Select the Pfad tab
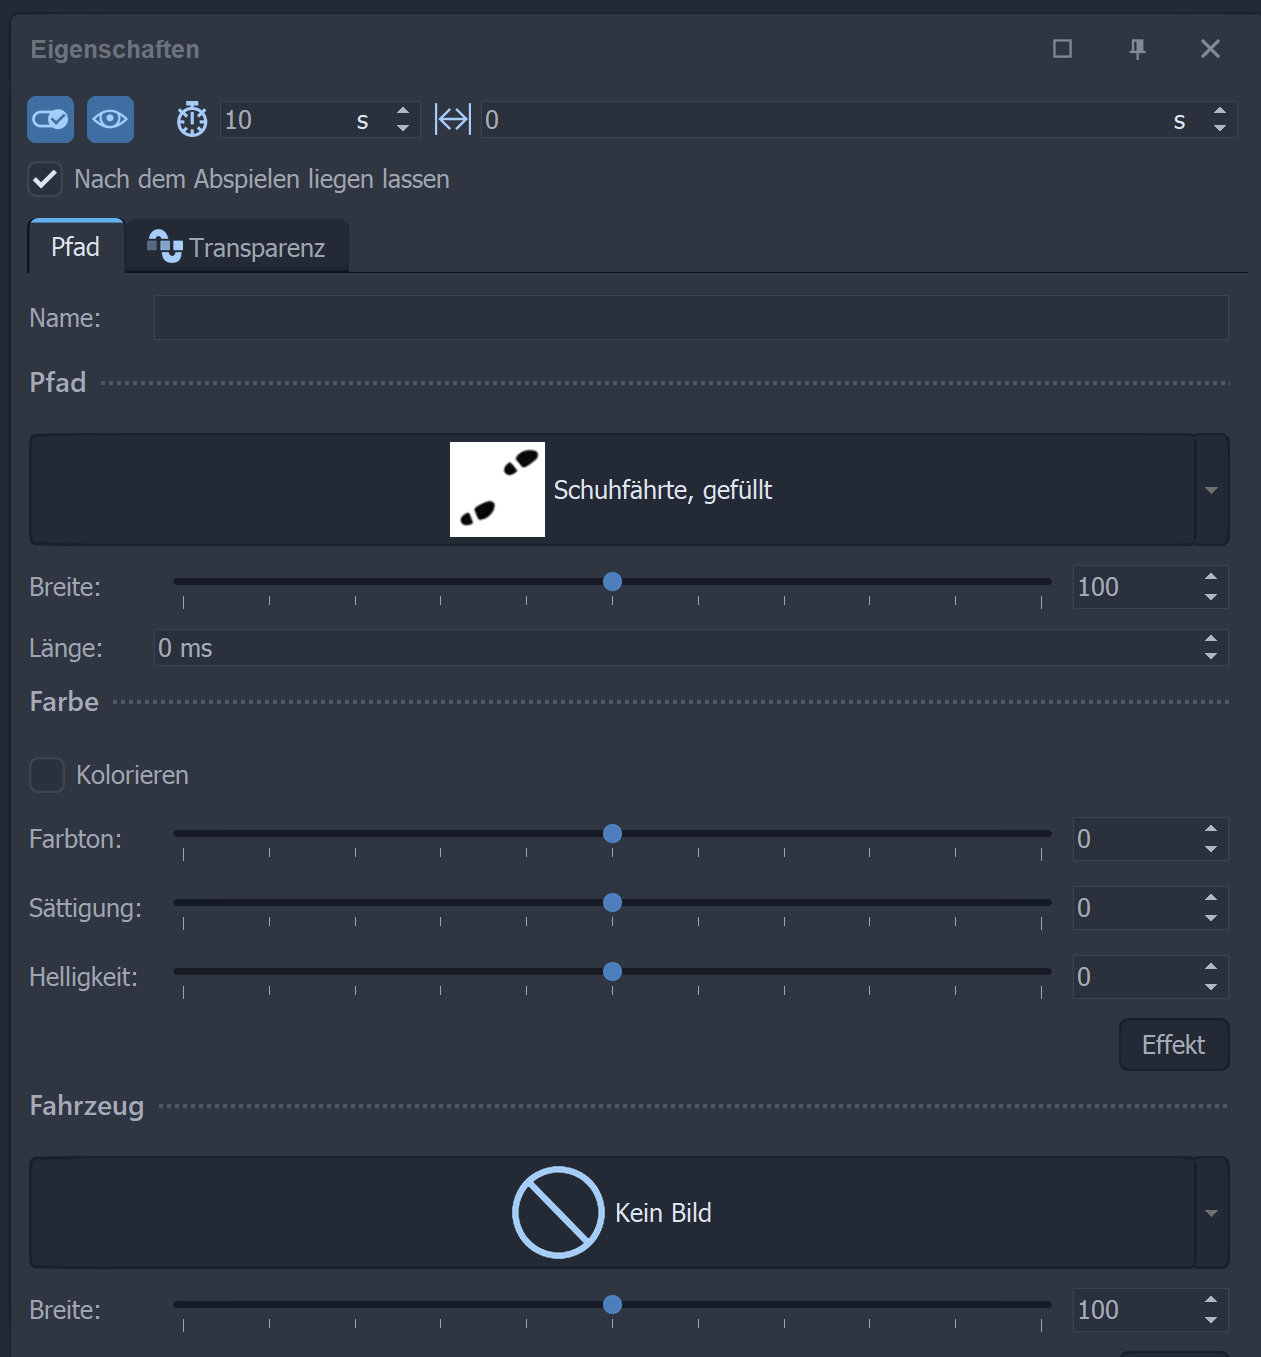1261x1357 pixels. coord(76,247)
